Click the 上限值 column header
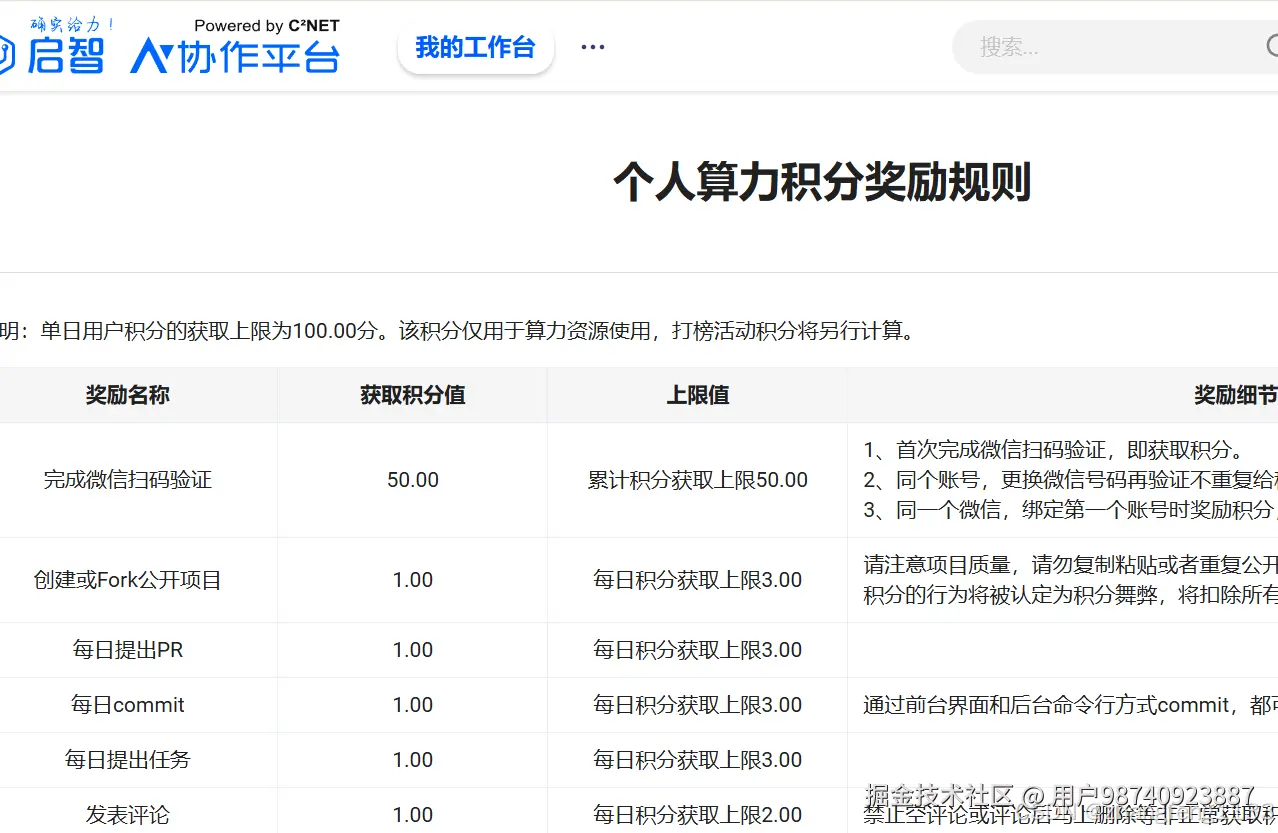1278x833 pixels. (x=698, y=395)
